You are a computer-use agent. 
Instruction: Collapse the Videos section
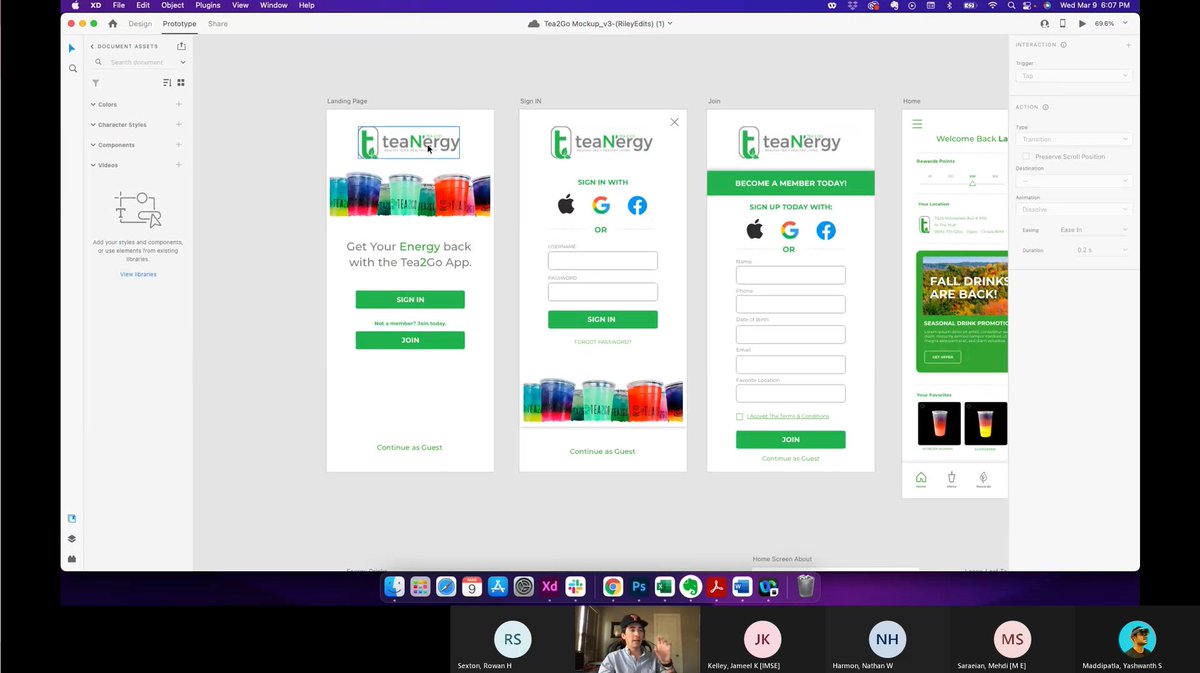click(93, 165)
